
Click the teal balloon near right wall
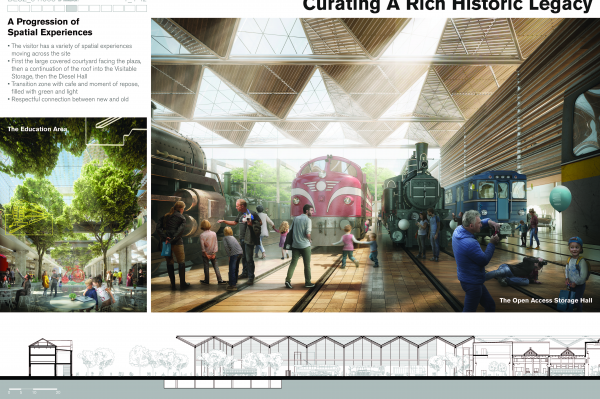[x=560, y=198]
